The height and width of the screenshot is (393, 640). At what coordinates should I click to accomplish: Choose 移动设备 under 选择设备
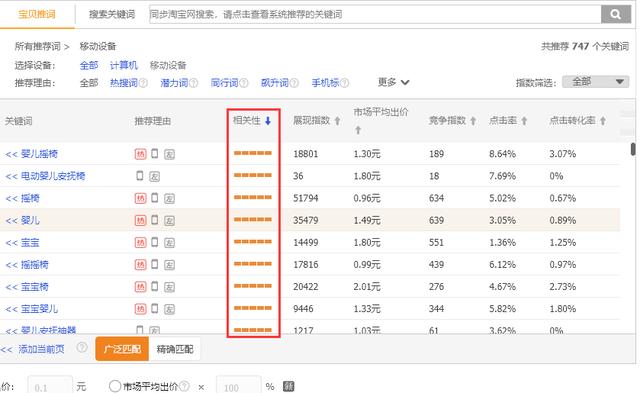pos(168,65)
